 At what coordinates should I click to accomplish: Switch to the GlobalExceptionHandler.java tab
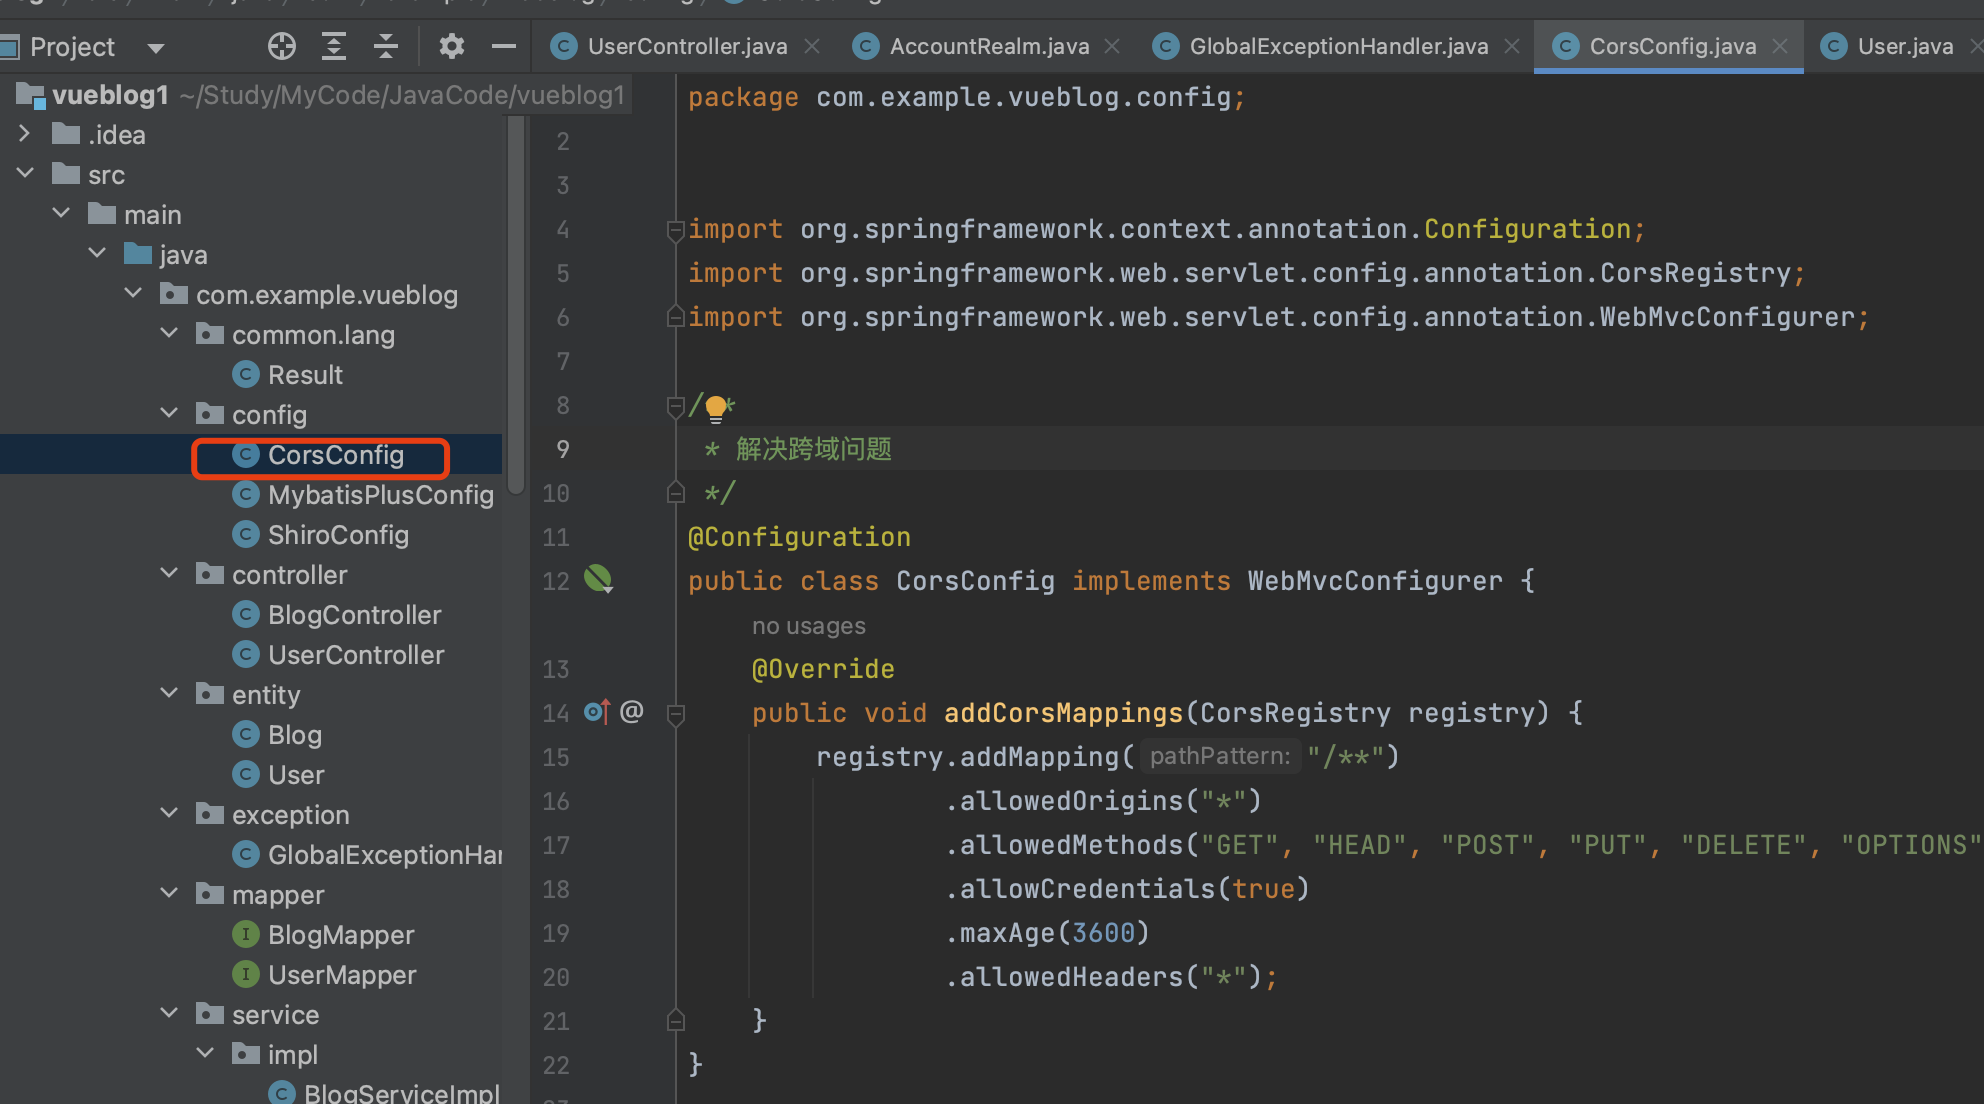tap(1338, 46)
